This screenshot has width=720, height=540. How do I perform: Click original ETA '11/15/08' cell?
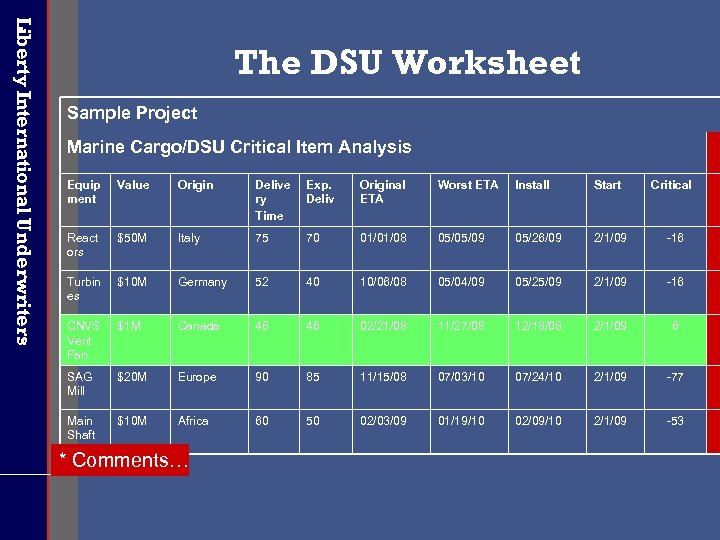click(392, 388)
